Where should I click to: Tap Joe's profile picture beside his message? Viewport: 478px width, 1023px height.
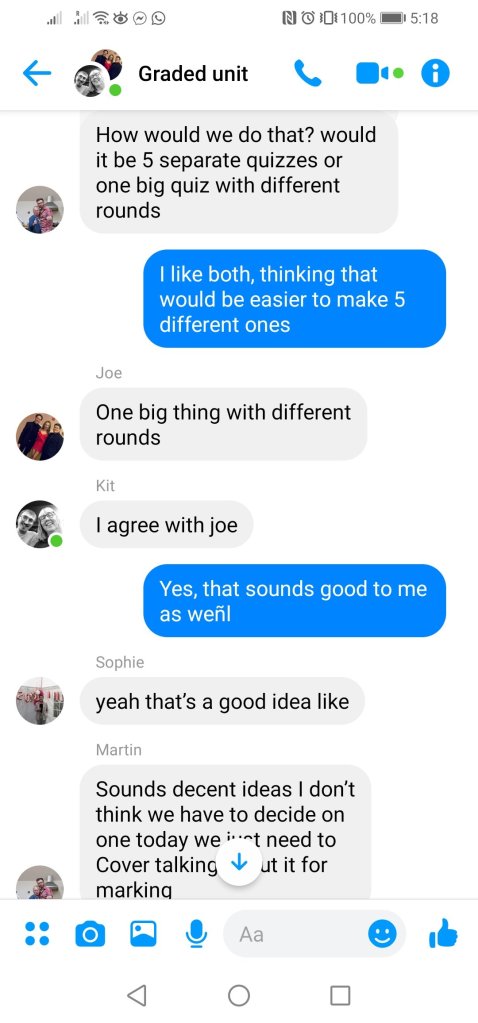click(40, 436)
